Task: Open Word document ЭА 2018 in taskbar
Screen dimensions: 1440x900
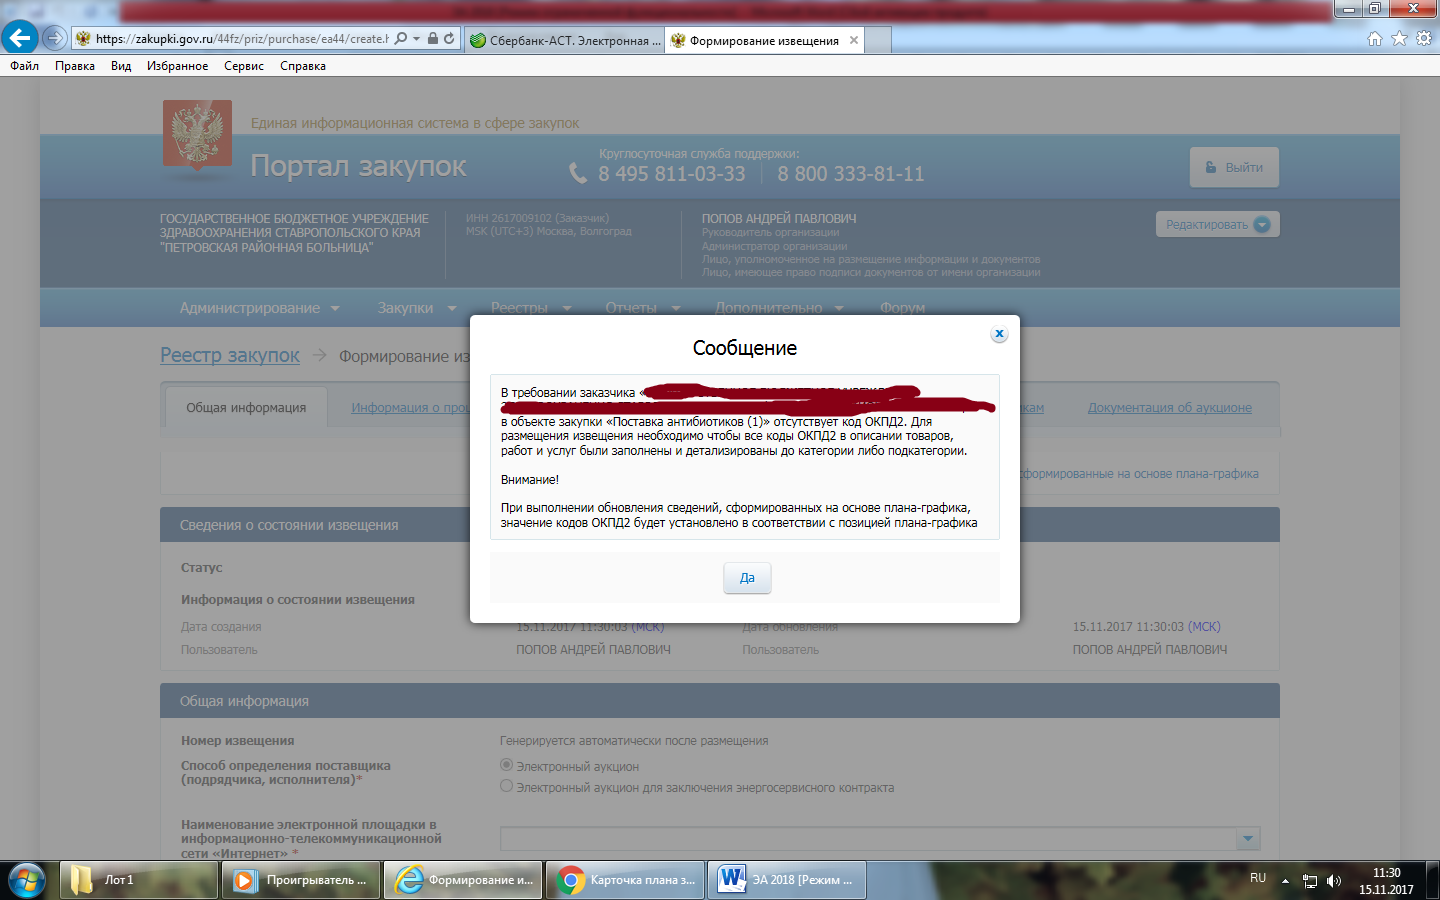Action: tap(787, 880)
